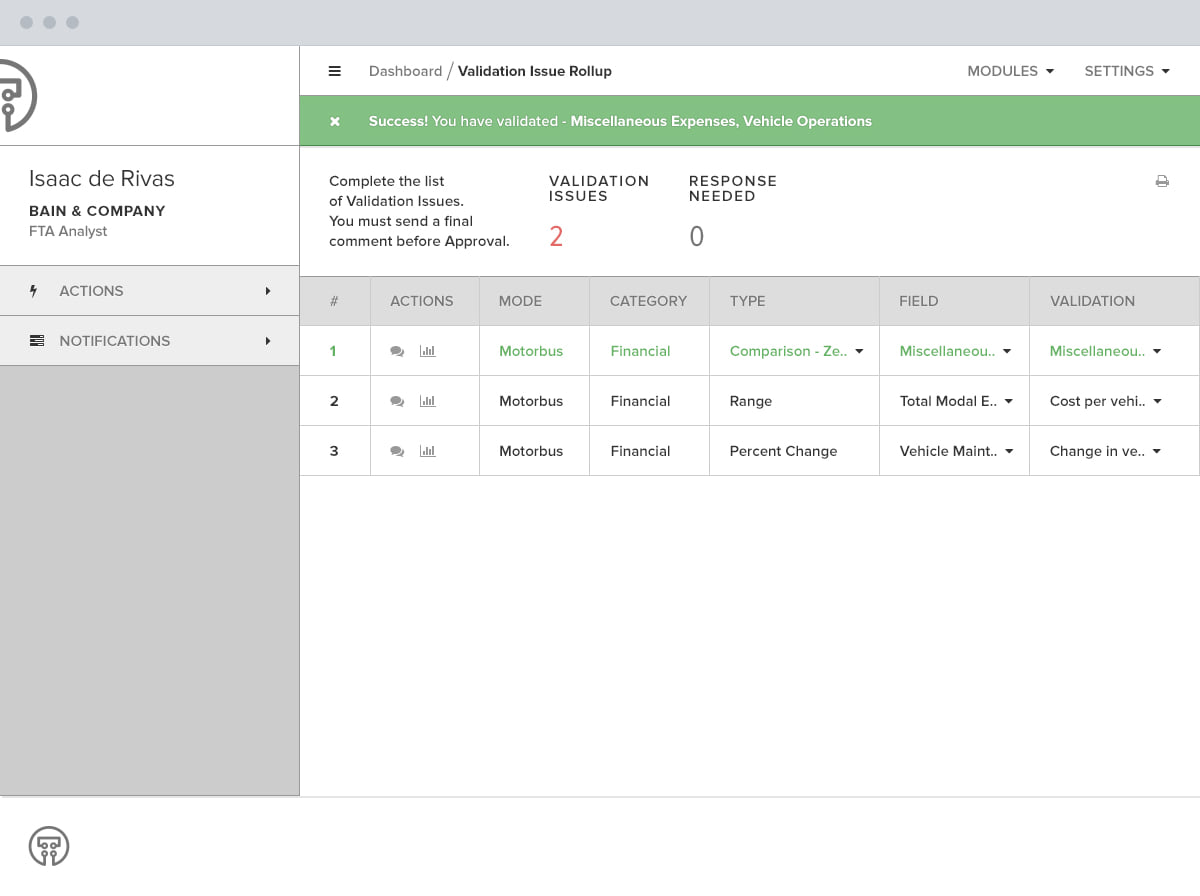Expand Total Modal E.. field dropdown
1200x896 pixels.
click(x=1009, y=402)
